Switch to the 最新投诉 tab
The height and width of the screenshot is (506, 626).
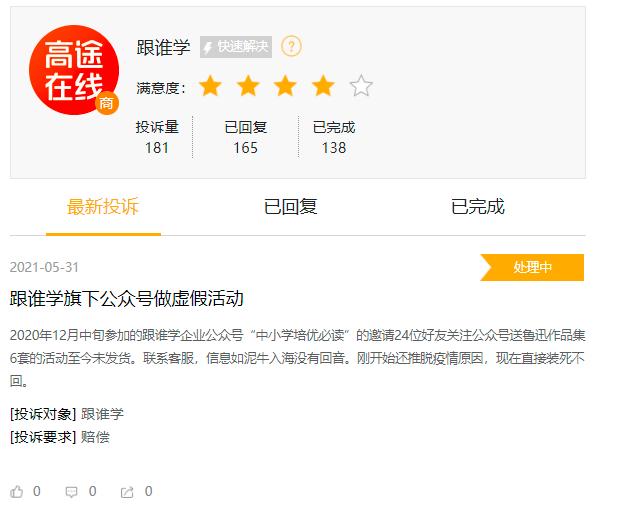click(x=103, y=206)
